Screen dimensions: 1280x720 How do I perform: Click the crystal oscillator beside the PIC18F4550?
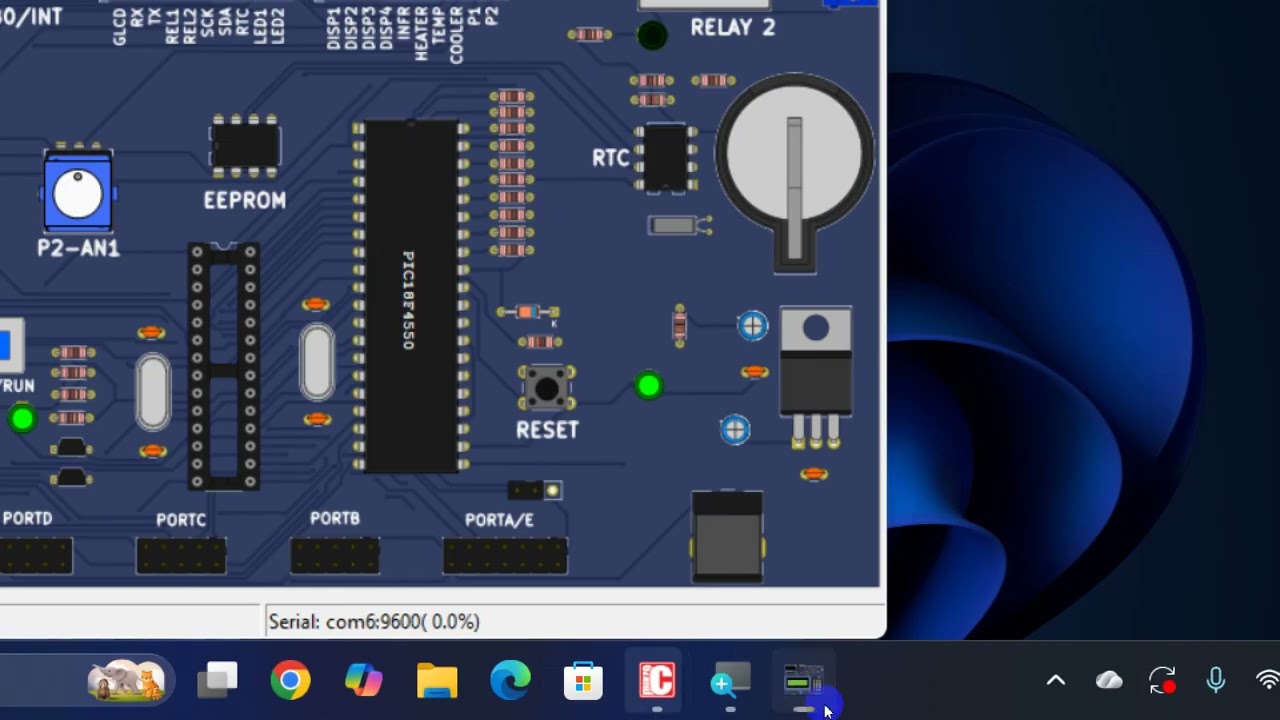pos(317,361)
